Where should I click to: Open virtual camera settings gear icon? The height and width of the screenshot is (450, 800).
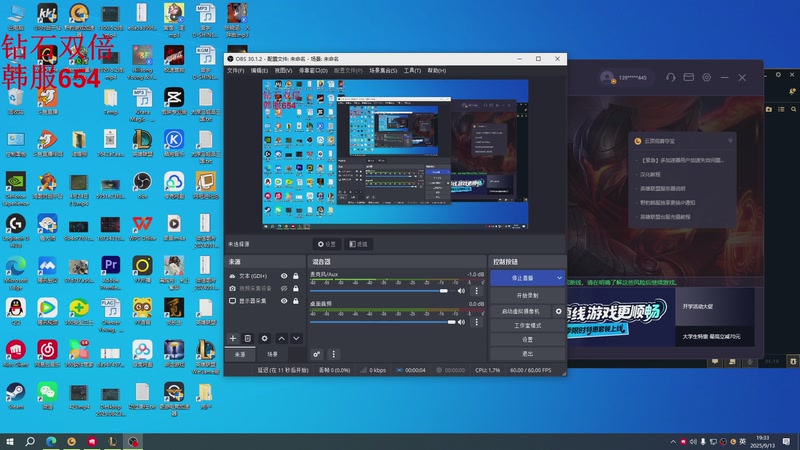point(559,311)
